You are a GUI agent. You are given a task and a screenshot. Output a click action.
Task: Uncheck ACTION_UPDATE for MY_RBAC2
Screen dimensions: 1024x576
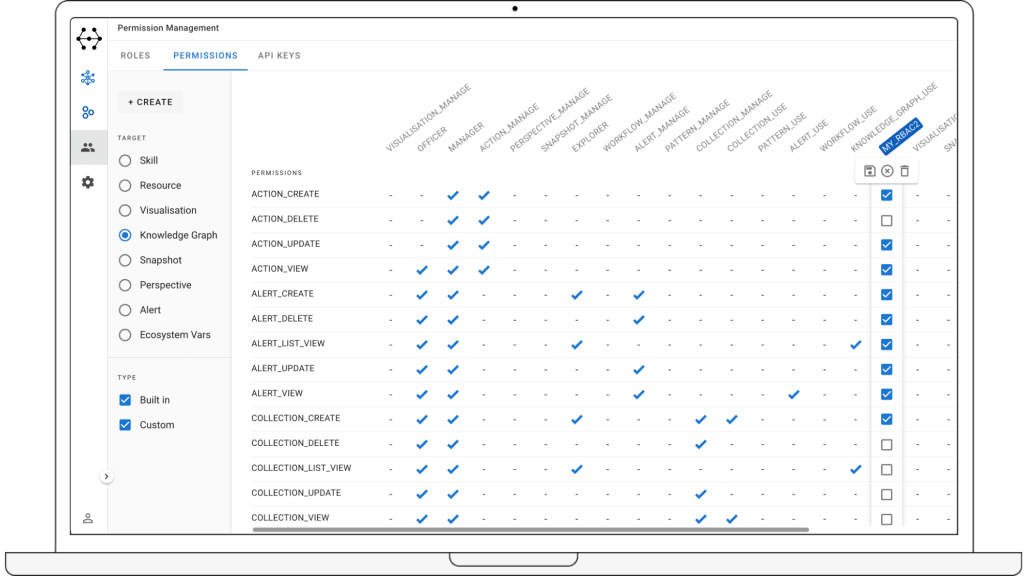click(x=886, y=245)
